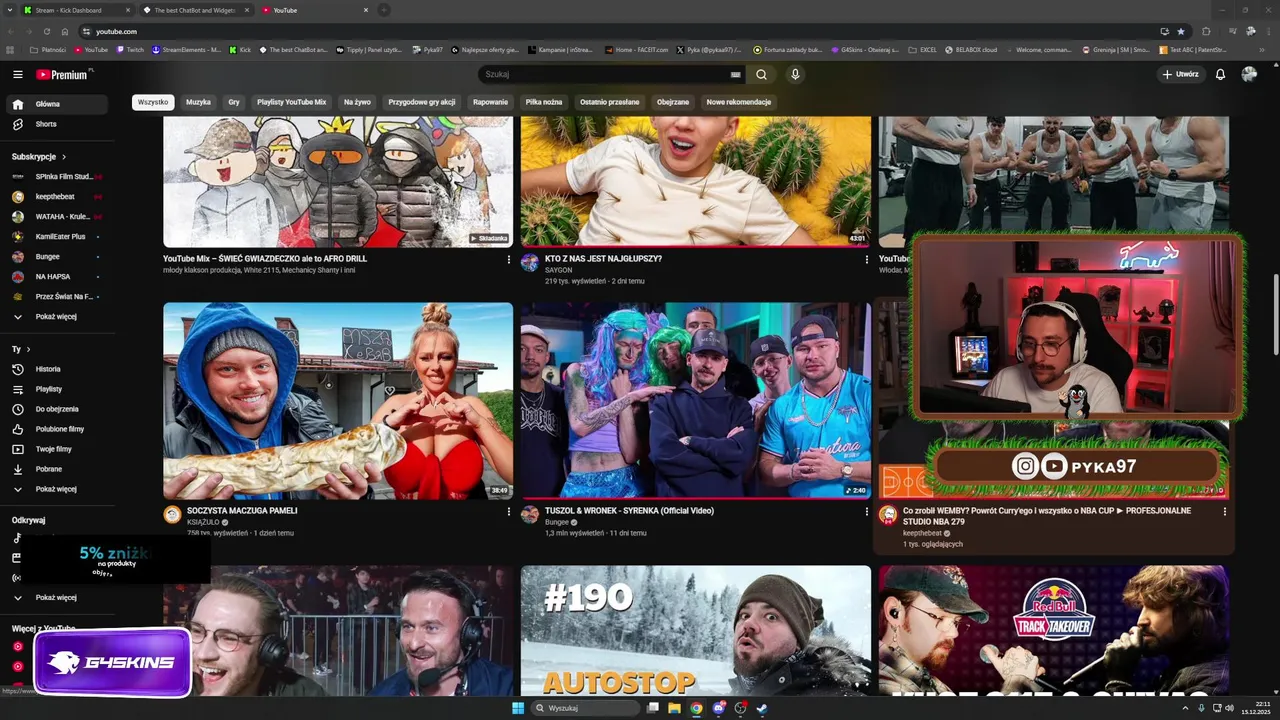The width and height of the screenshot is (1280, 720).
Task: Open Twitch bookmark in bookmarks bar
Action: tap(130, 49)
